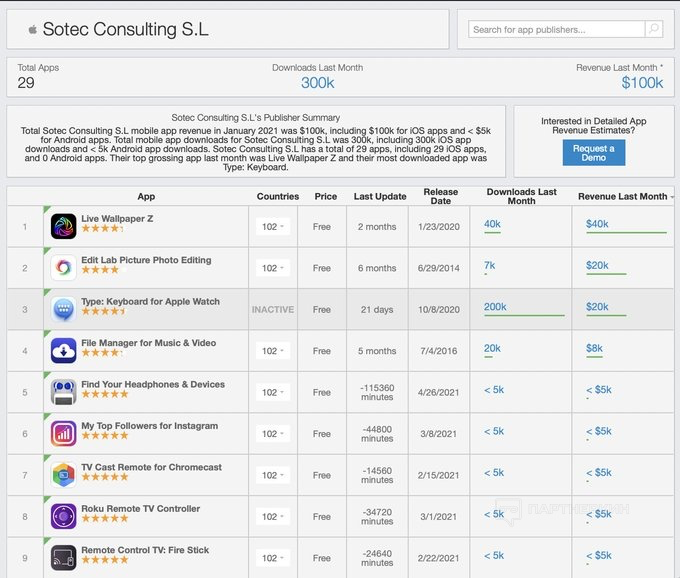680x578 pixels.
Task: Sort by the Countries column header
Action: (x=278, y=196)
